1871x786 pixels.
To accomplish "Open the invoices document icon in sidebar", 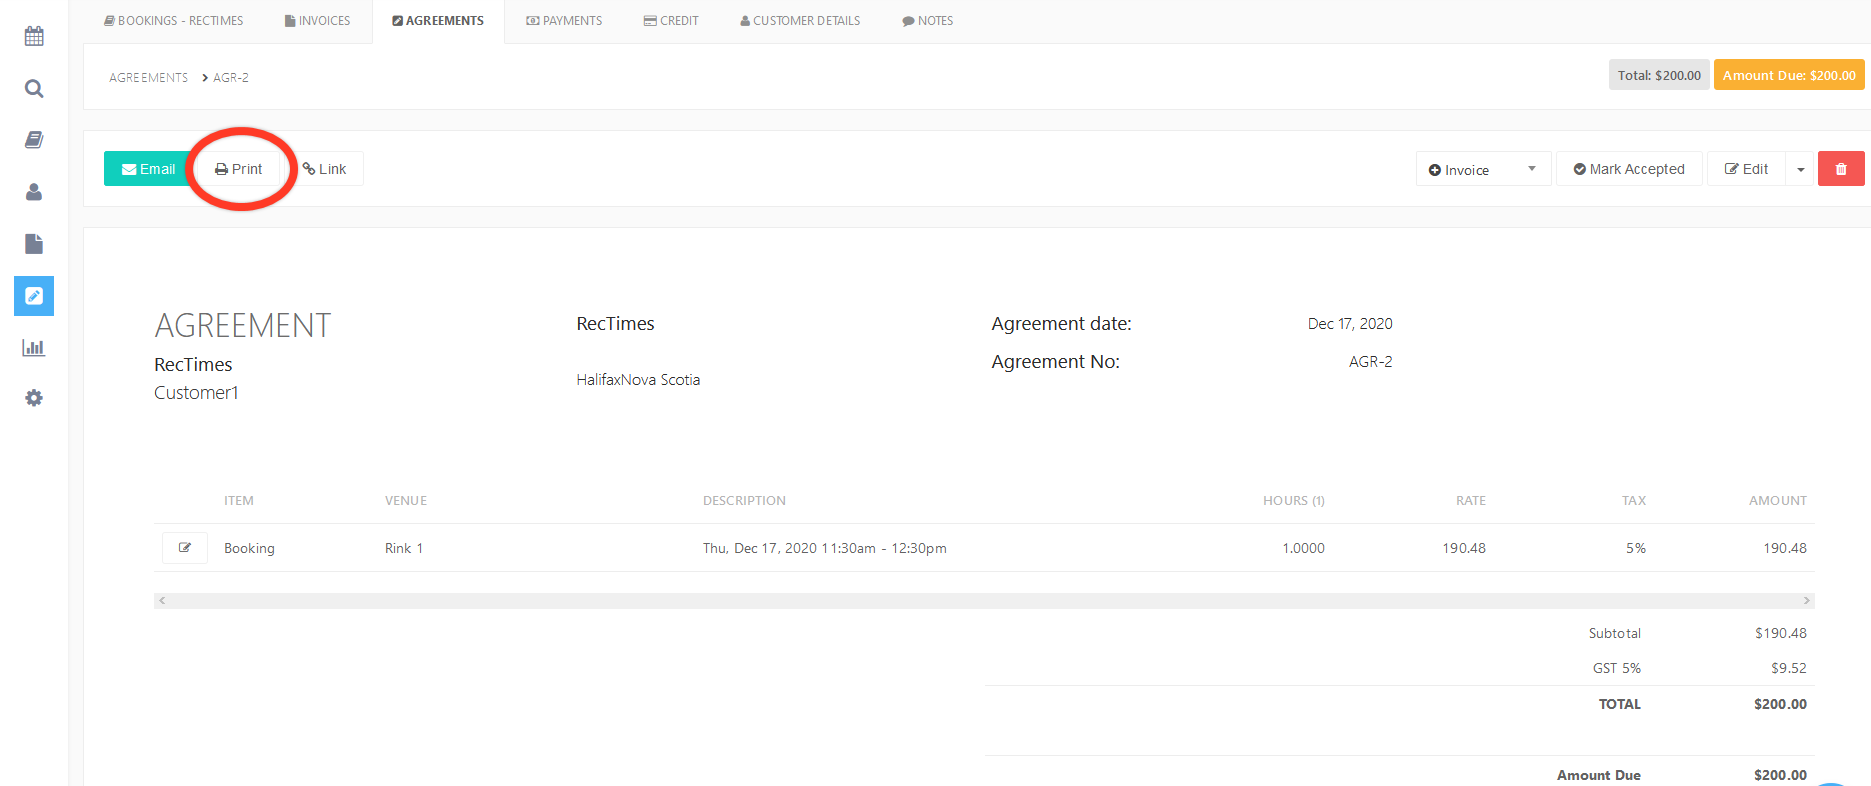I will click(34, 244).
